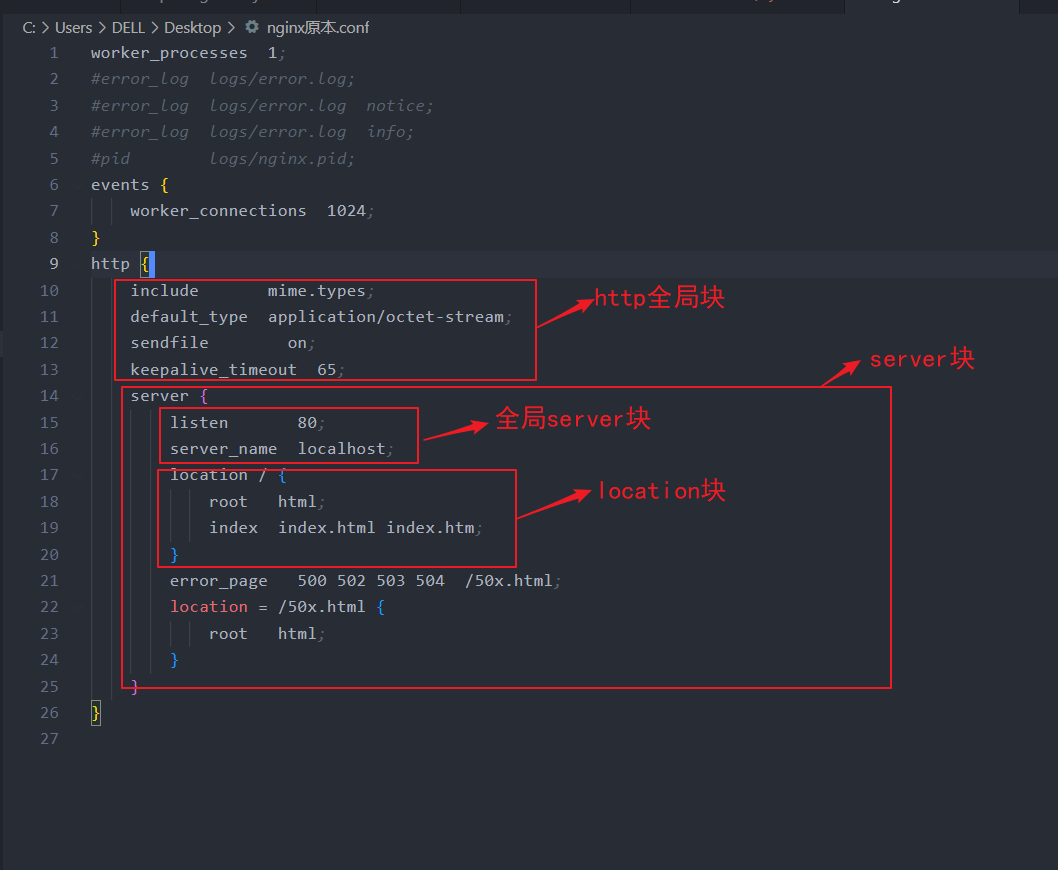1058x870 pixels.
Task: Place cursor on the worker_processes directive
Action: tap(170, 52)
